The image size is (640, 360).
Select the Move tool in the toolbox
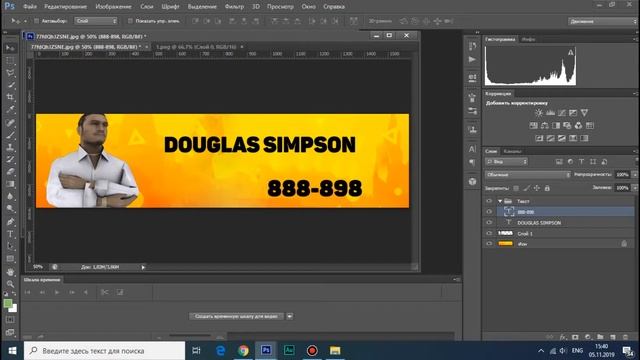click(10, 48)
